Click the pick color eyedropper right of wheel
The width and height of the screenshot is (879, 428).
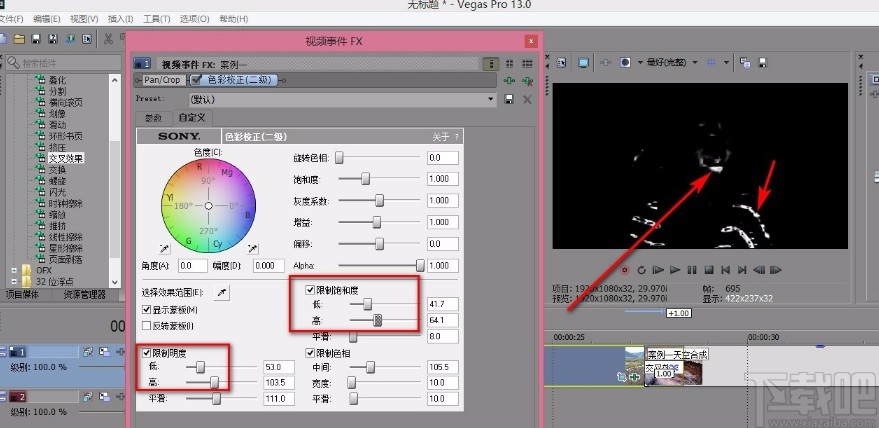(253, 248)
